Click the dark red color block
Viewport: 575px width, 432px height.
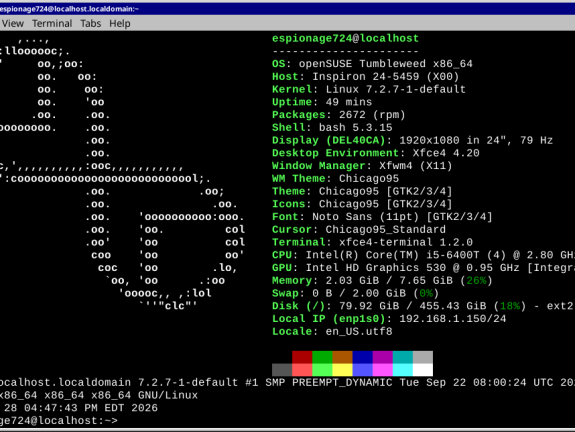(302, 357)
